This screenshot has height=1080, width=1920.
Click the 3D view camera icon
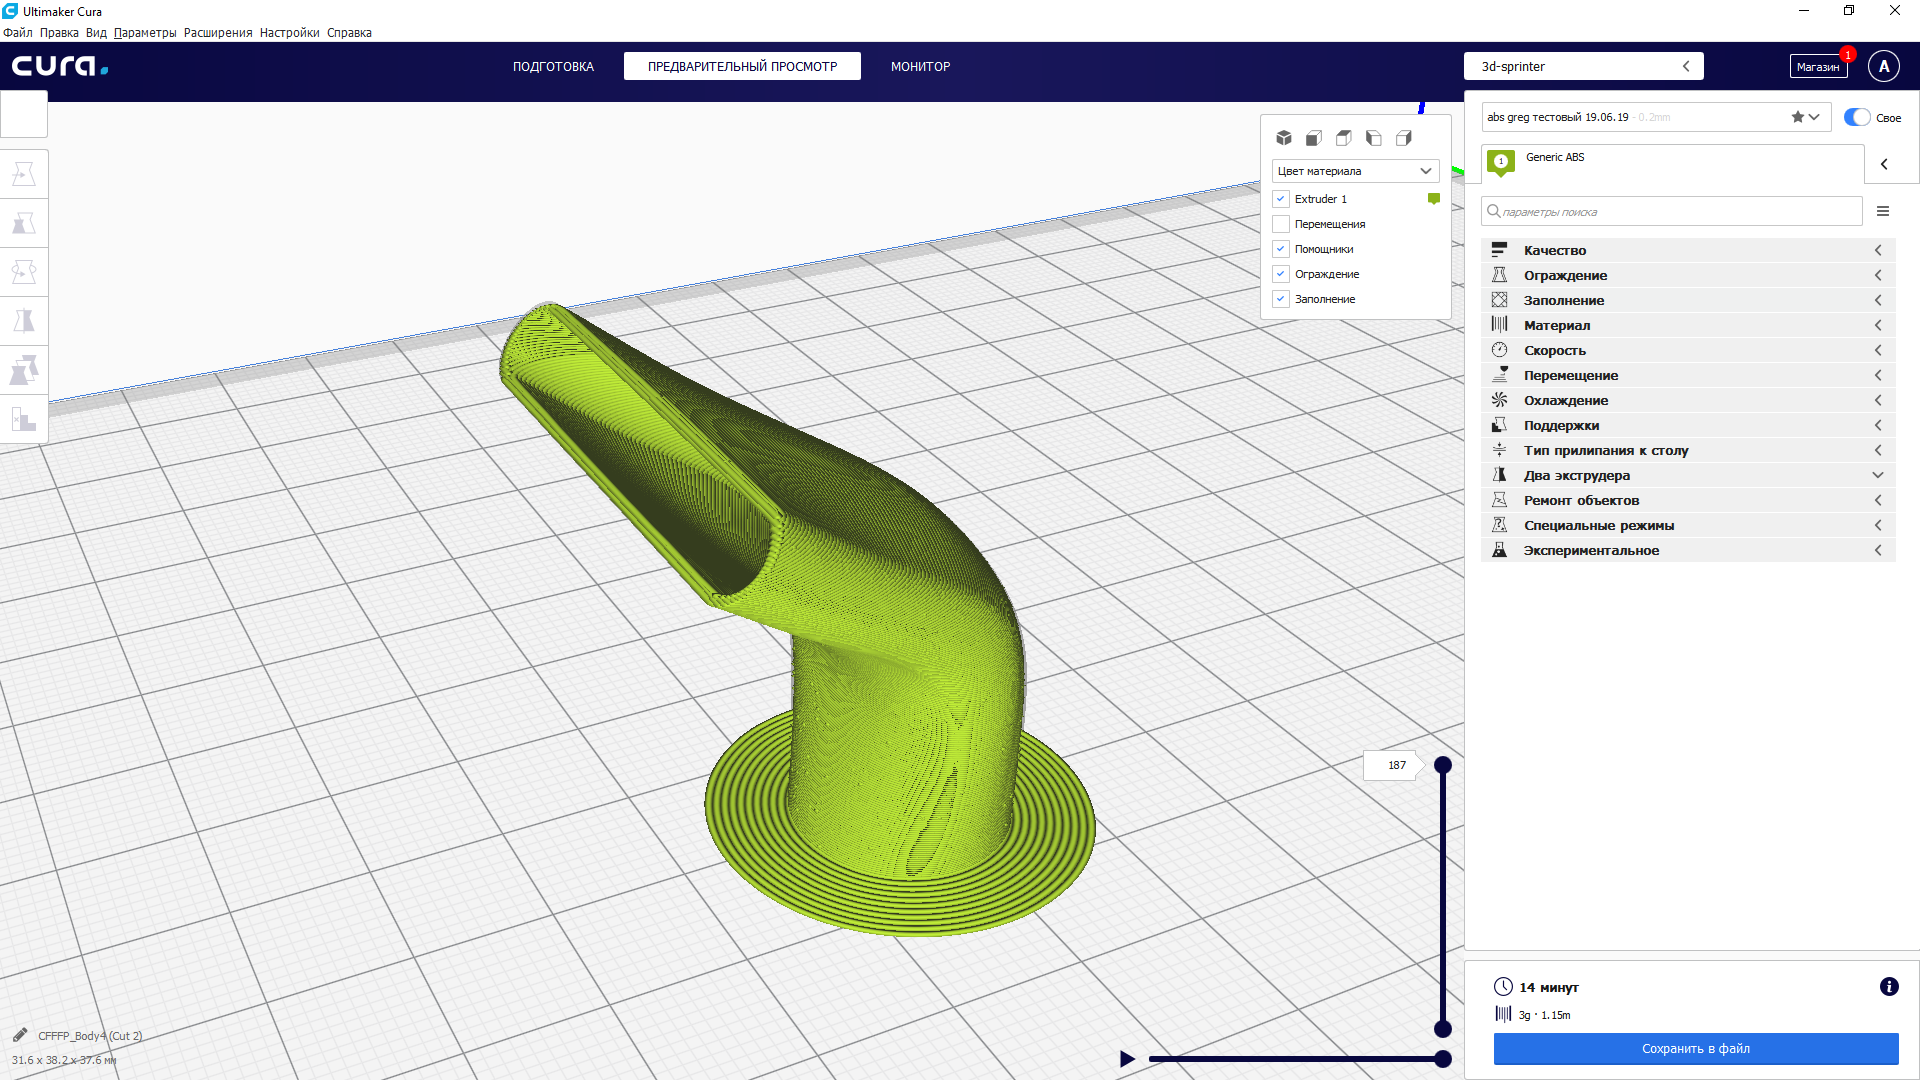(x=1284, y=138)
